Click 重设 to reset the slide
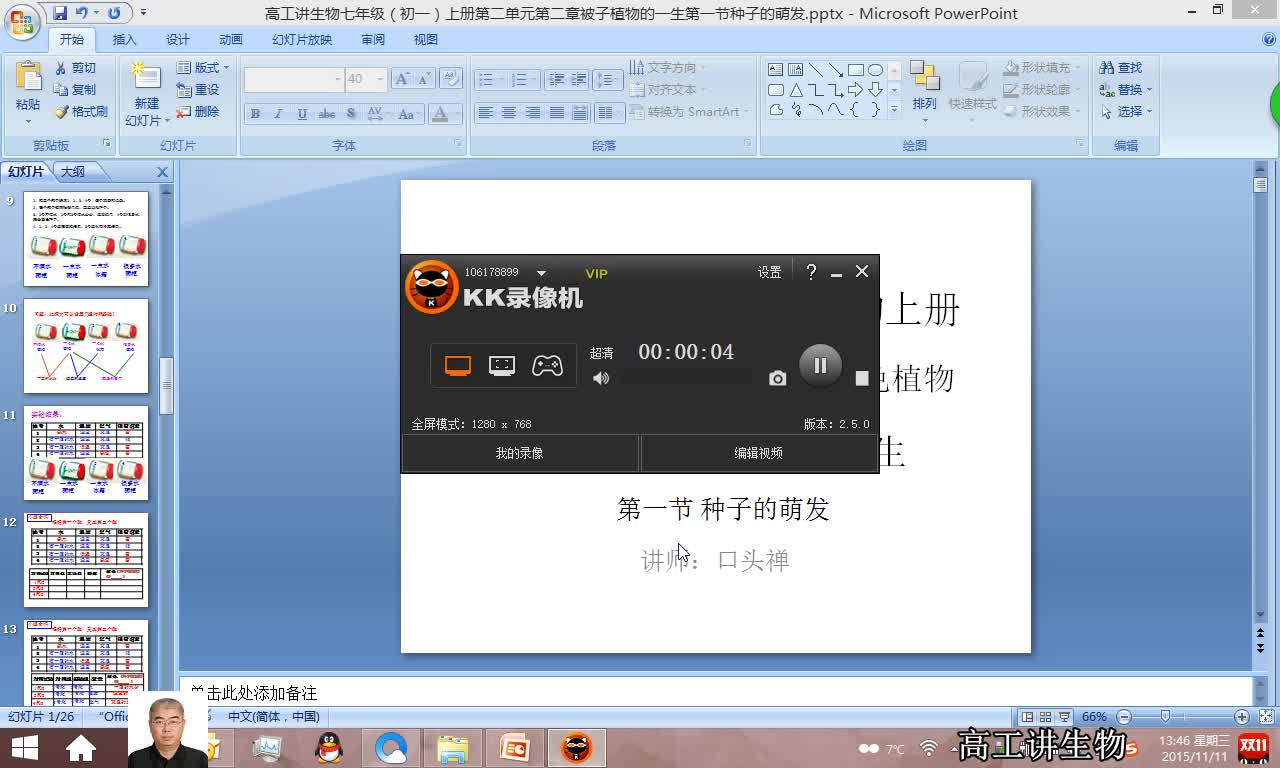 pyautogui.click(x=198, y=89)
